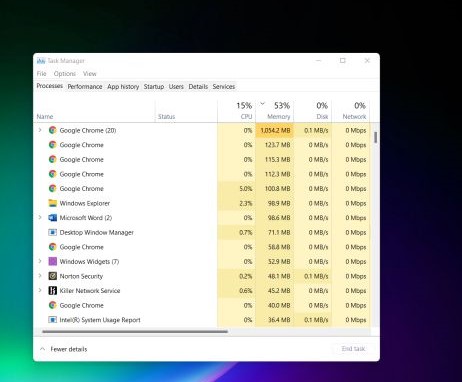Click the vertical scrollbar thumb

[x=375, y=137]
